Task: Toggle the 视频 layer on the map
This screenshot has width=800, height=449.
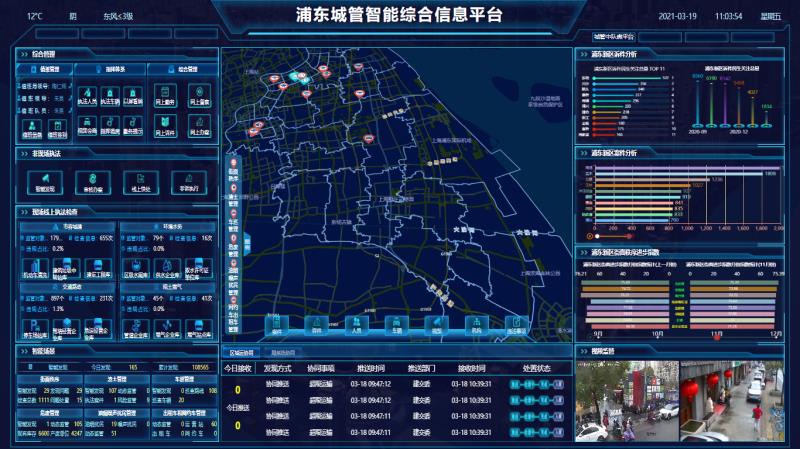Action: 434,324
